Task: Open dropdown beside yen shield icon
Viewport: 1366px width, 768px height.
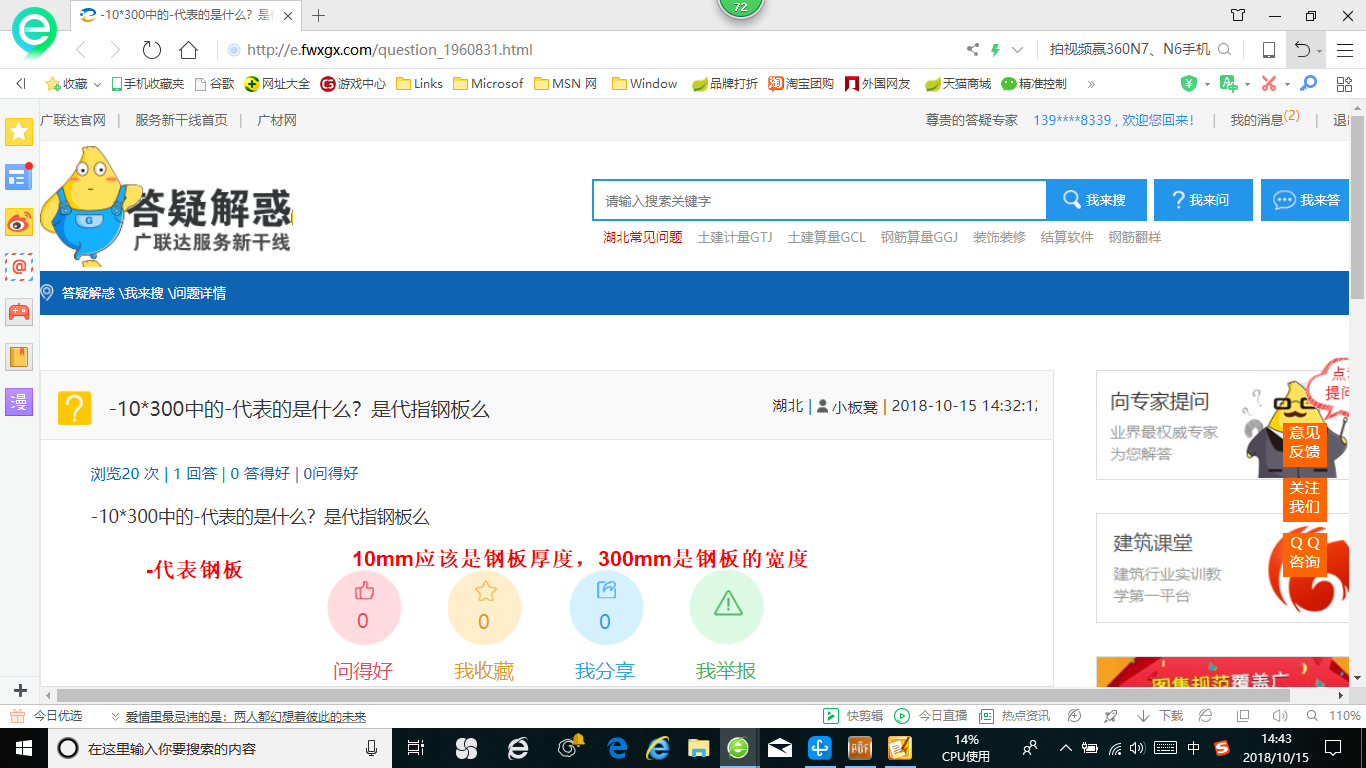Action: 1207,84
